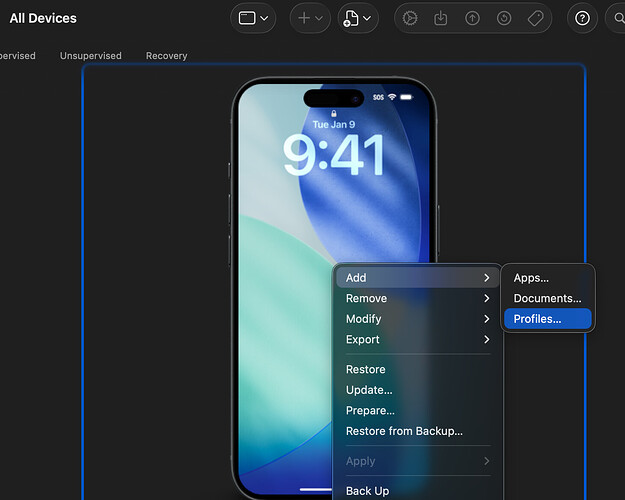The width and height of the screenshot is (625, 500).
Task: Switch to the Unsupervised tab
Action: pyautogui.click(x=90, y=56)
